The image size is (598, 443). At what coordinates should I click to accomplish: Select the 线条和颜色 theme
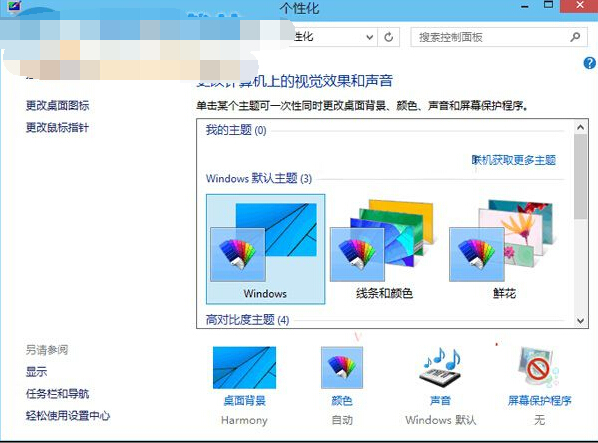pyautogui.click(x=384, y=249)
